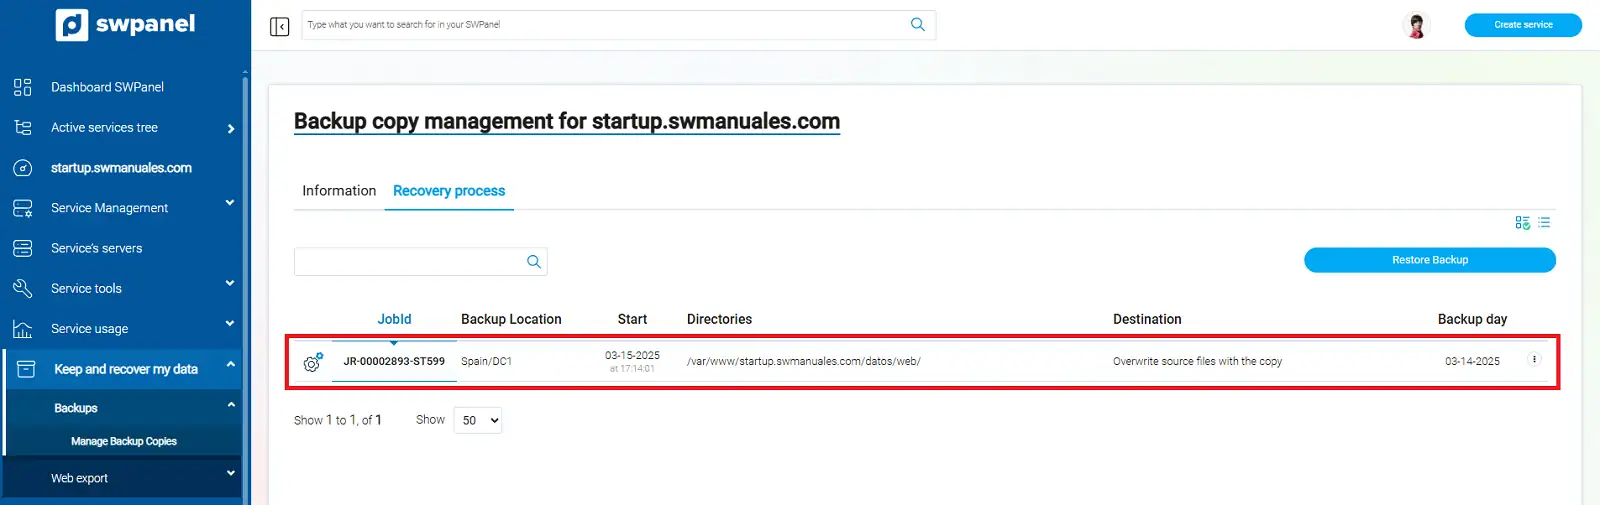Click the backup table search magnifier icon
Image resolution: width=1600 pixels, height=505 pixels.
click(534, 262)
